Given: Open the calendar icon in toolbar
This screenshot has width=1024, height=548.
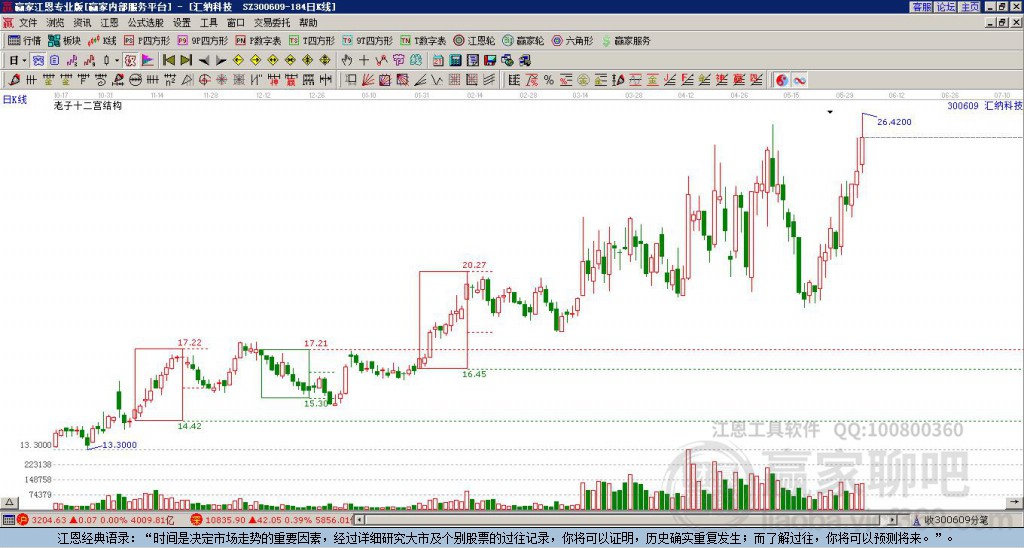Looking at the screenshot, I should pyautogui.click(x=438, y=61).
